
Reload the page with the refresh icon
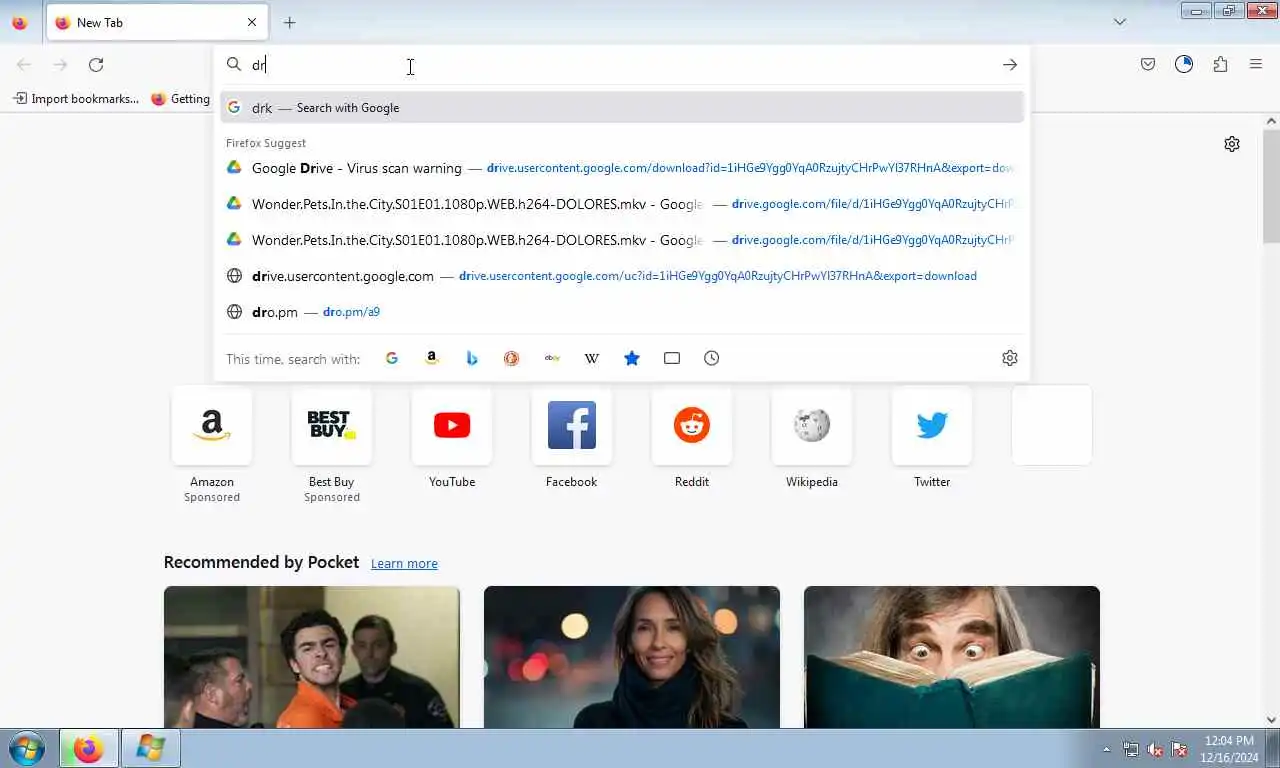click(x=96, y=65)
